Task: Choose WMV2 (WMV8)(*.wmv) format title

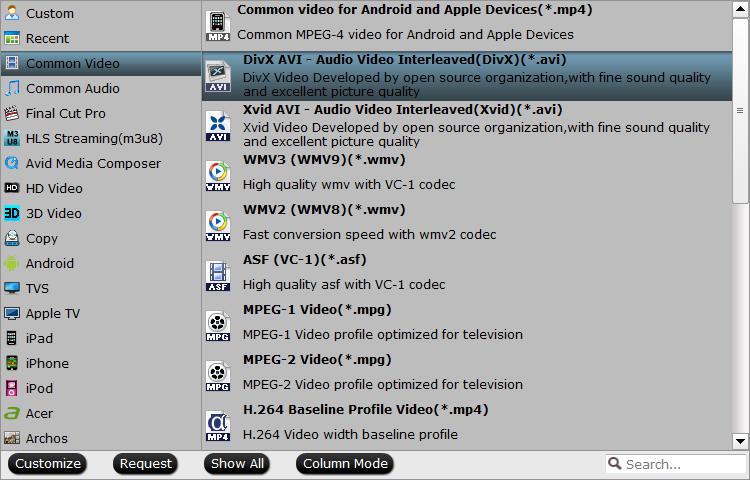Action: pos(324,210)
